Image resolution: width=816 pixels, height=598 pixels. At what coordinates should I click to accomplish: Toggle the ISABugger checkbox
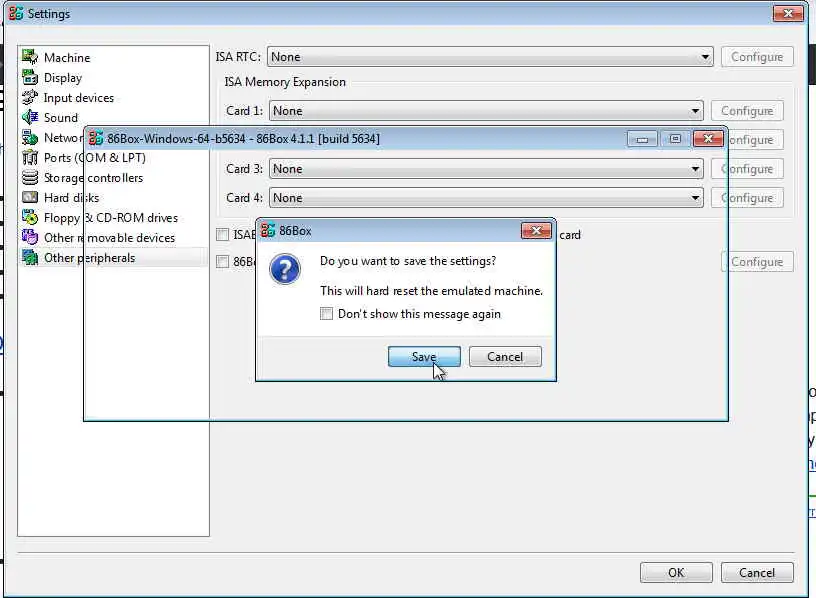click(x=222, y=234)
